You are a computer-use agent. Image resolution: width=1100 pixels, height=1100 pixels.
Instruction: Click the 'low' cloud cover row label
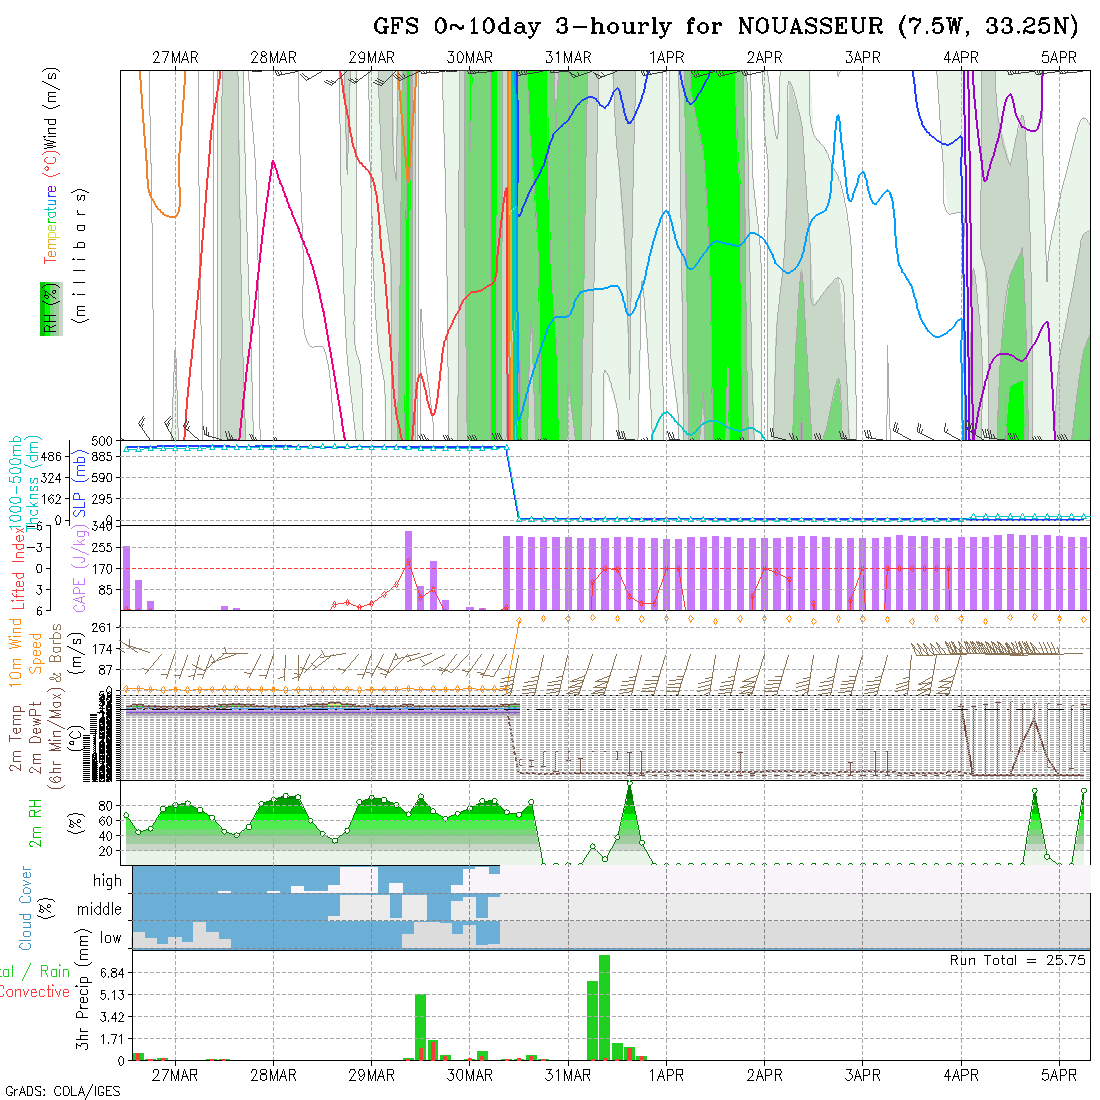click(x=110, y=938)
